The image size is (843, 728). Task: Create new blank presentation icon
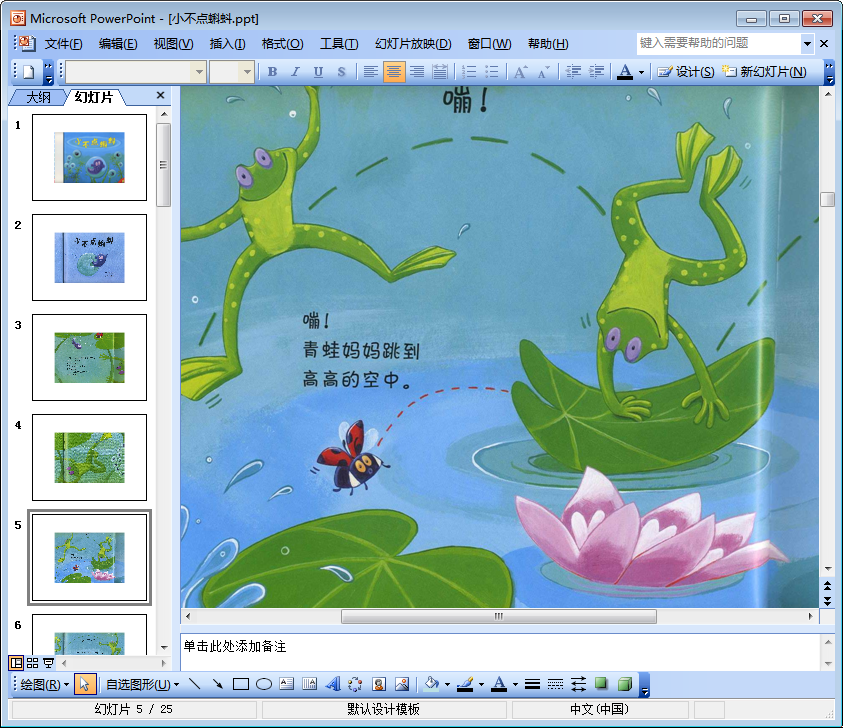click(29, 72)
